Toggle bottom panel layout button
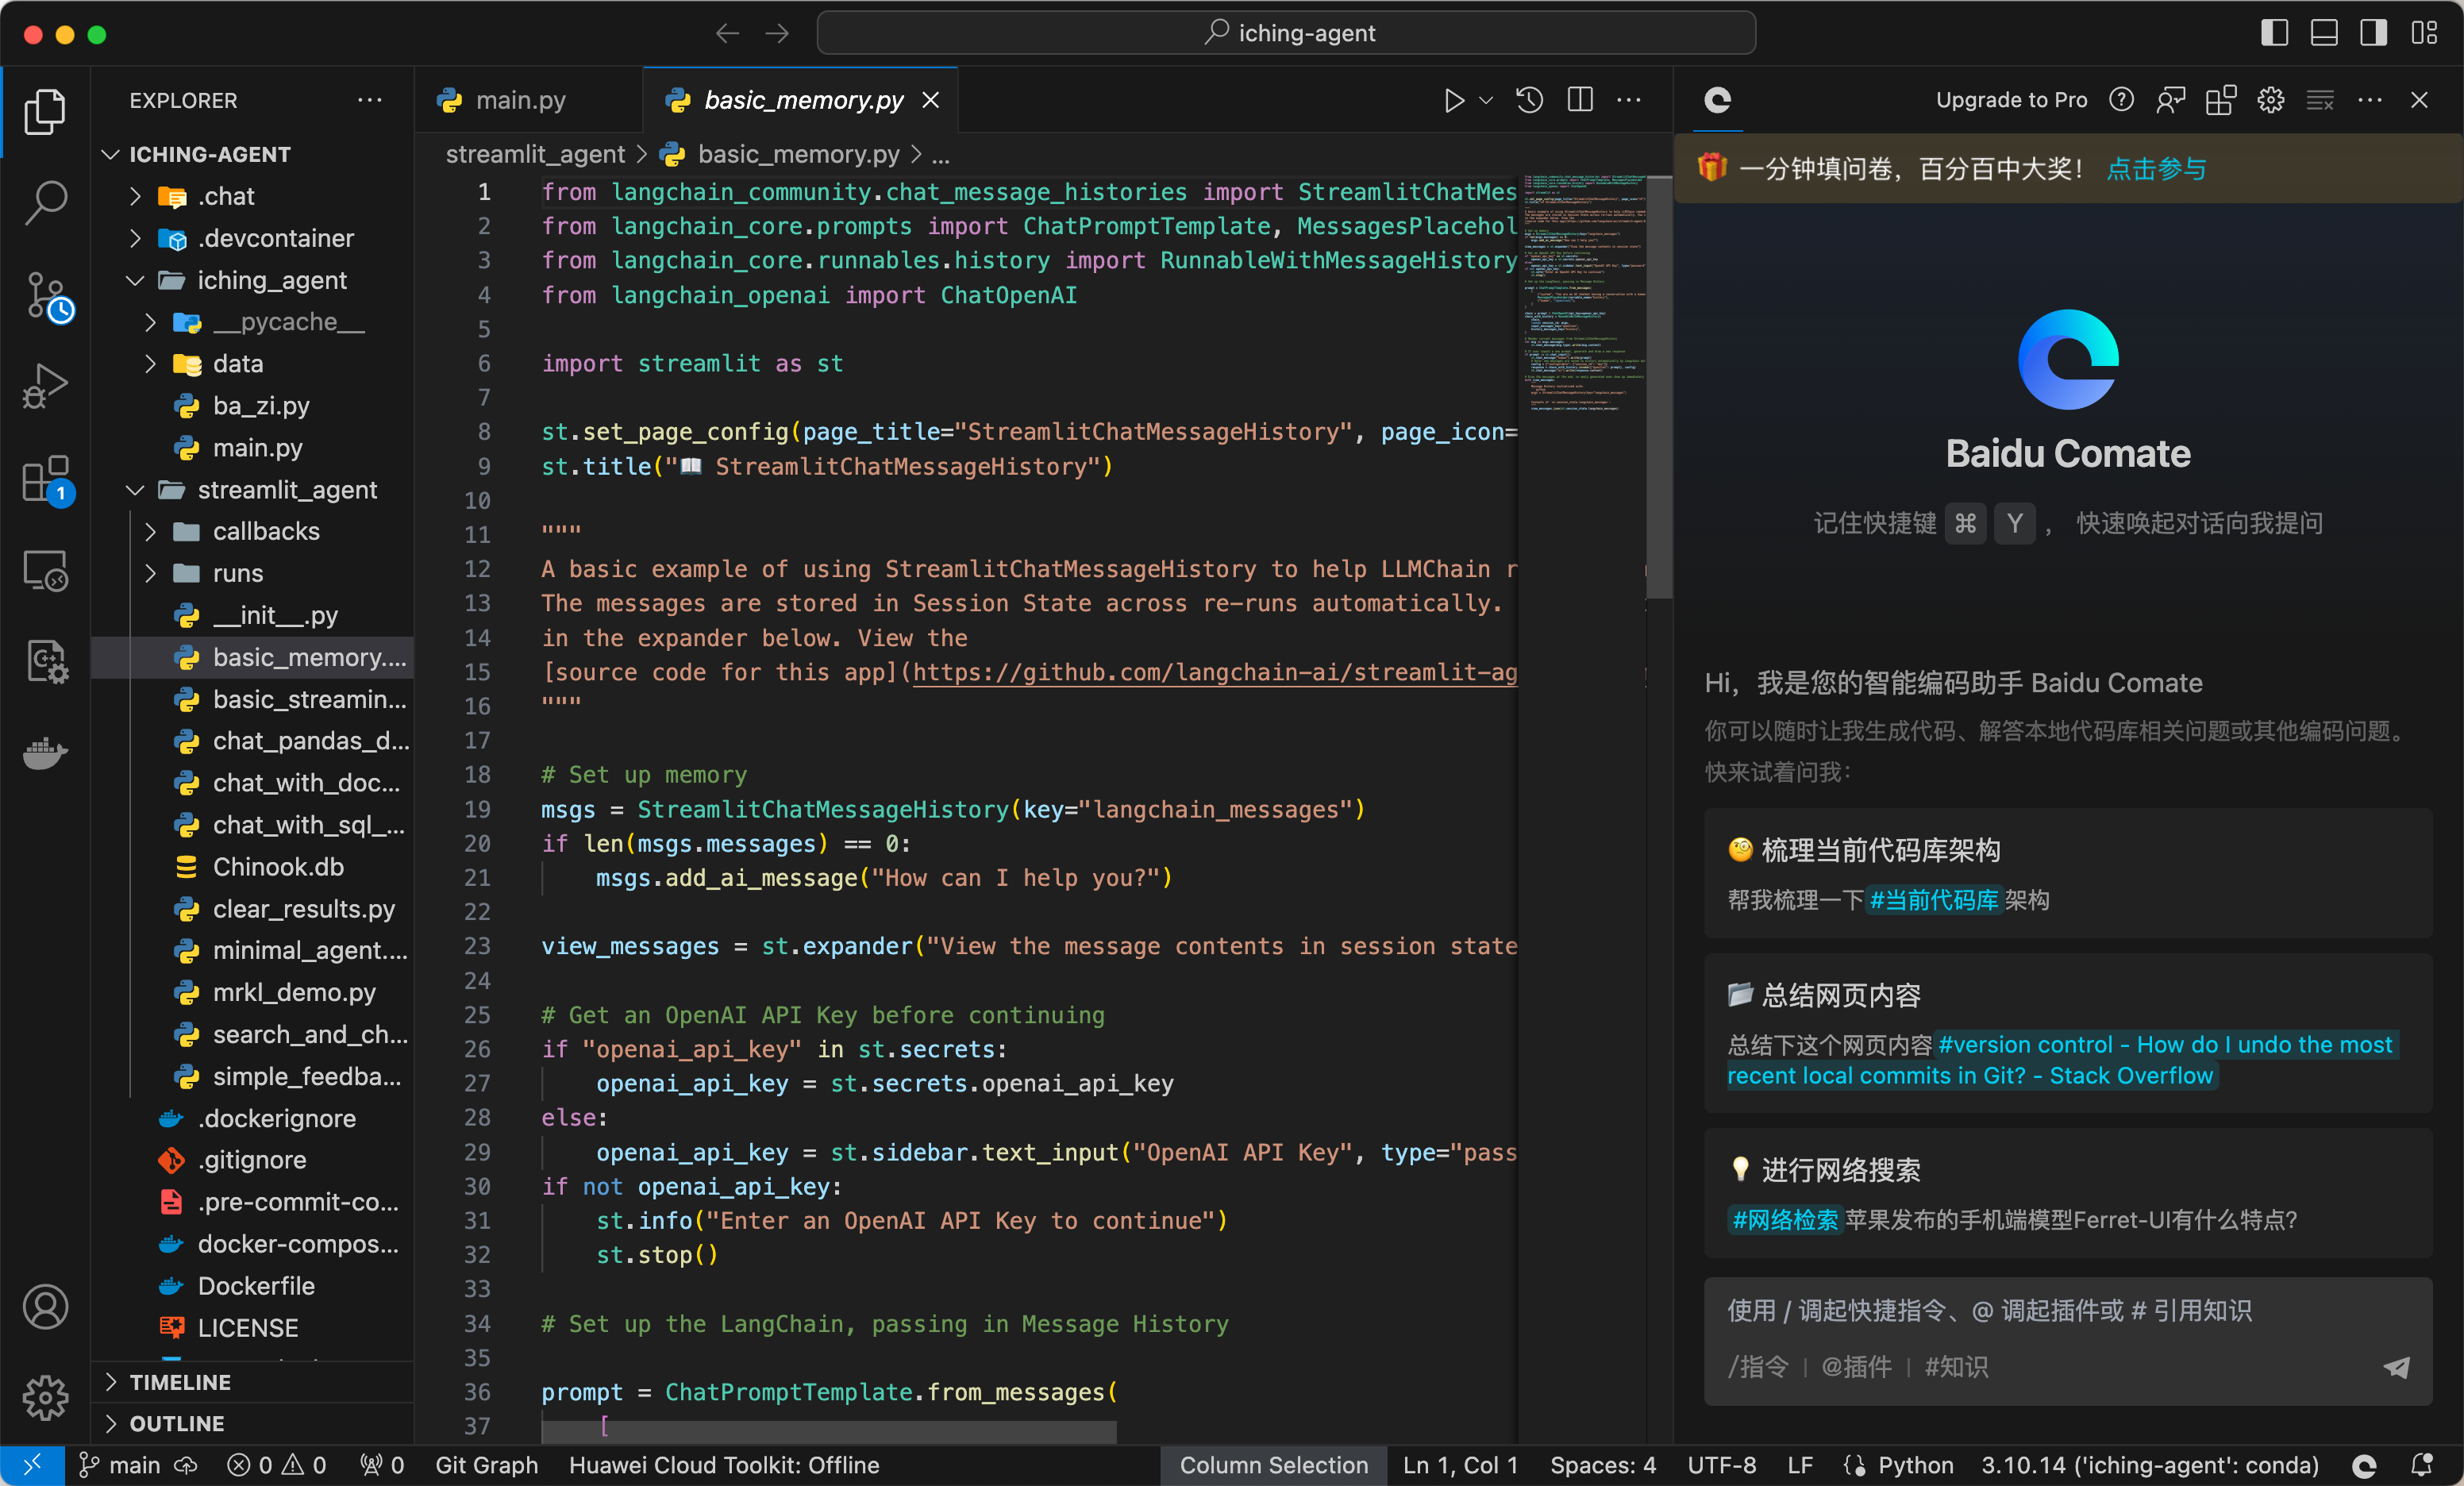 (x=2324, y=33)
